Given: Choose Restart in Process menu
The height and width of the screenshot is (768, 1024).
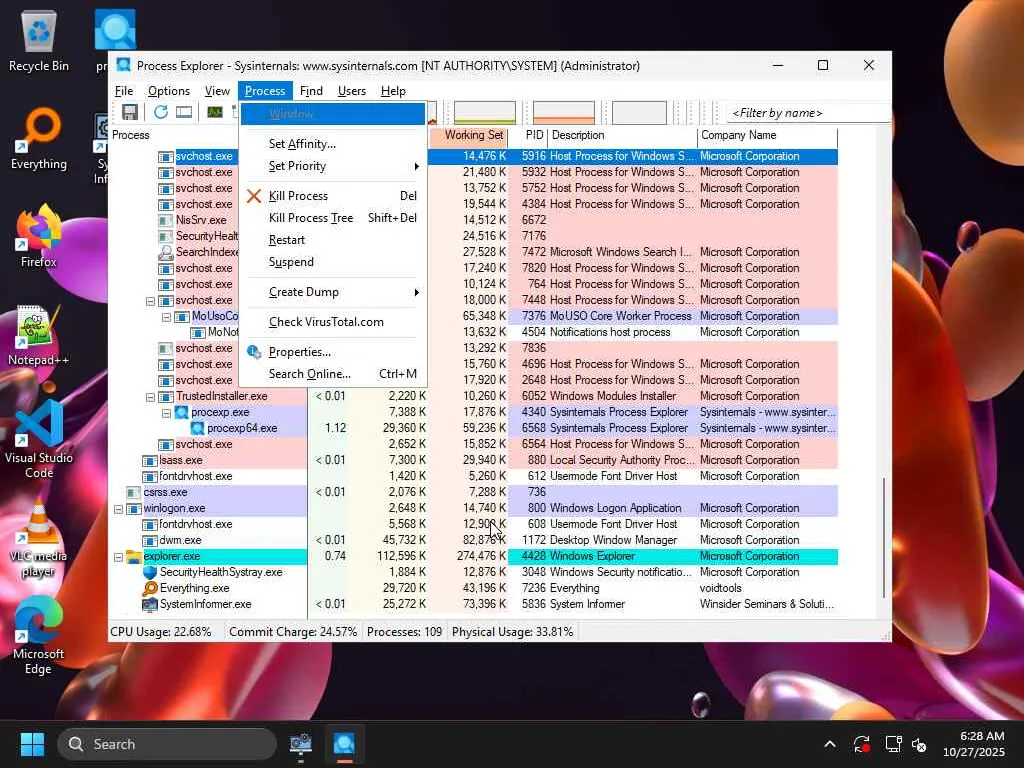Looking at the screenshot, I should [x=333, y=240].
